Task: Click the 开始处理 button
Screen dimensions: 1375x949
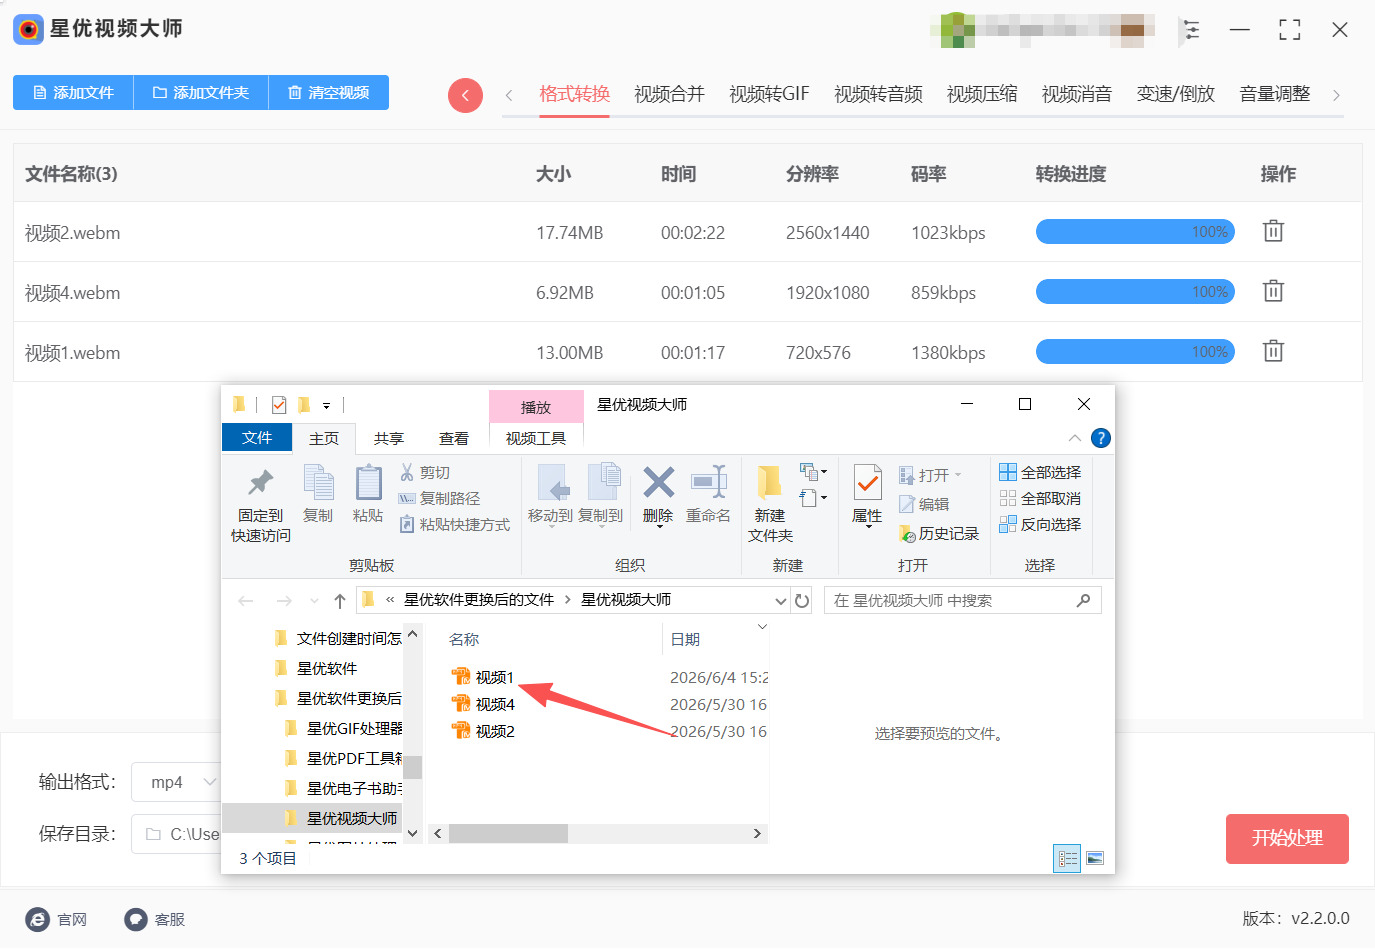Action: click(x=1287, y=838)
